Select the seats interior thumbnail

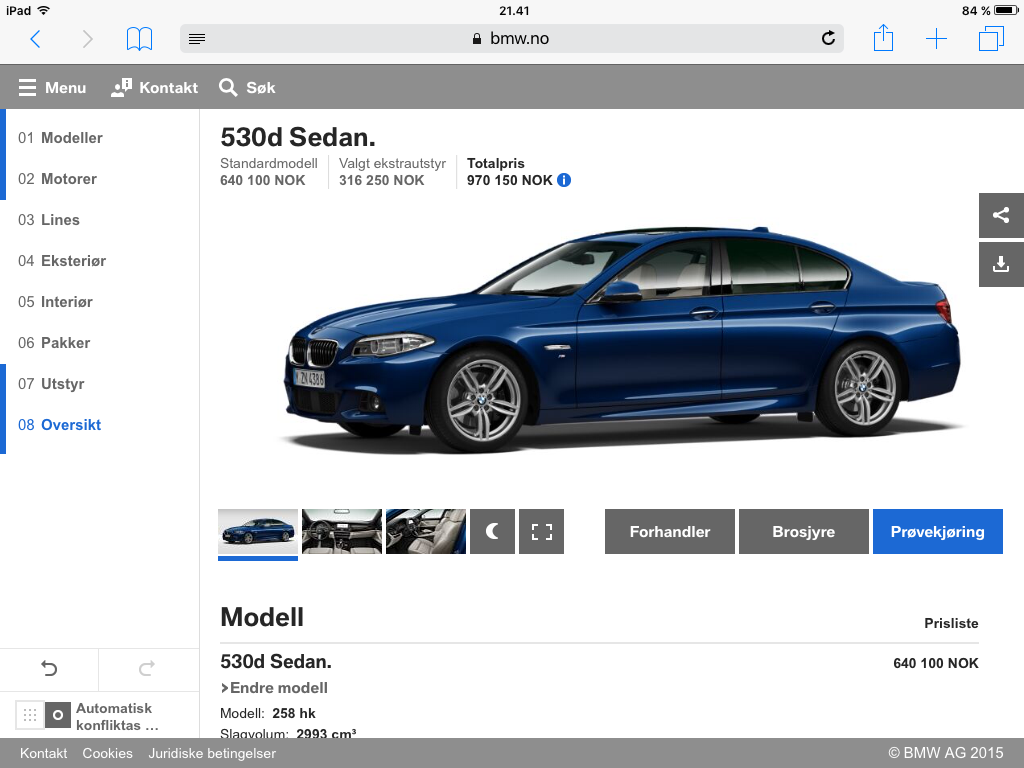tap(426, 532)
